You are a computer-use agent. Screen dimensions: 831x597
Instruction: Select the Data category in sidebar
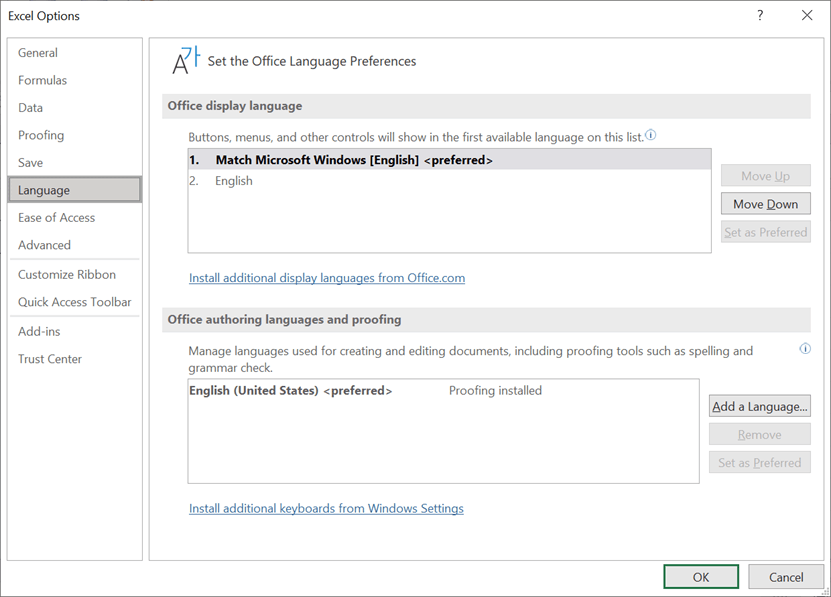30,108
